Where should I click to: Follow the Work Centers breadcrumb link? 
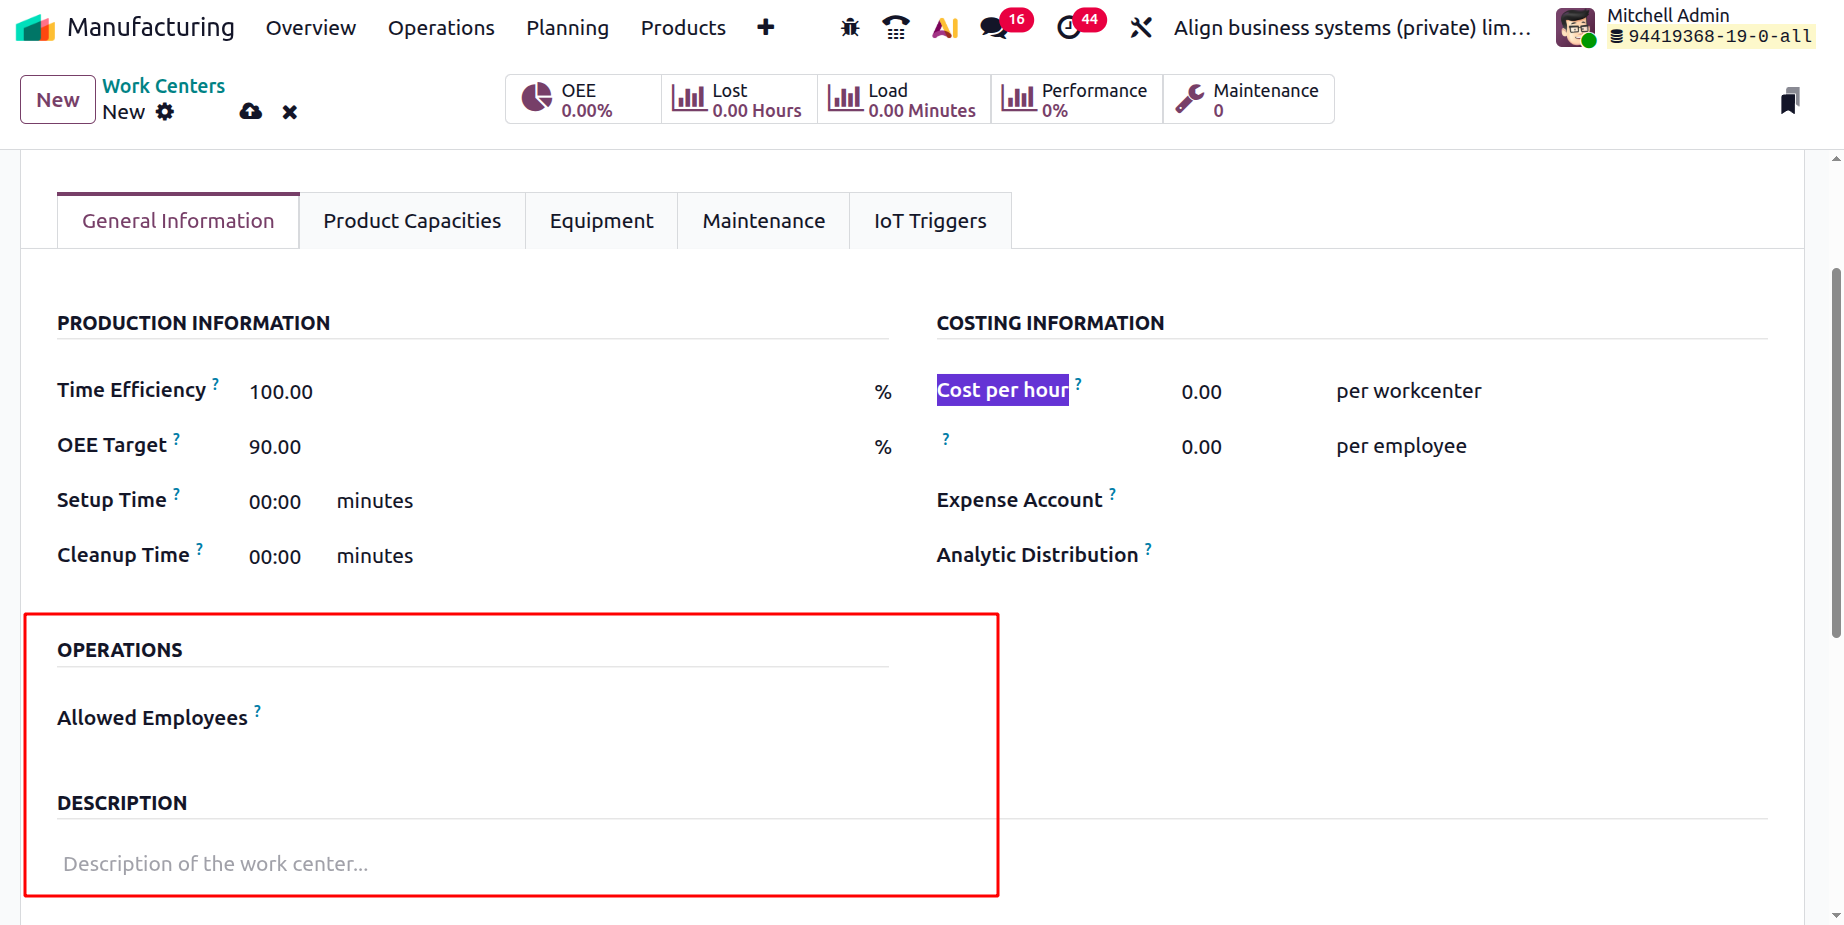pos(164,86)
